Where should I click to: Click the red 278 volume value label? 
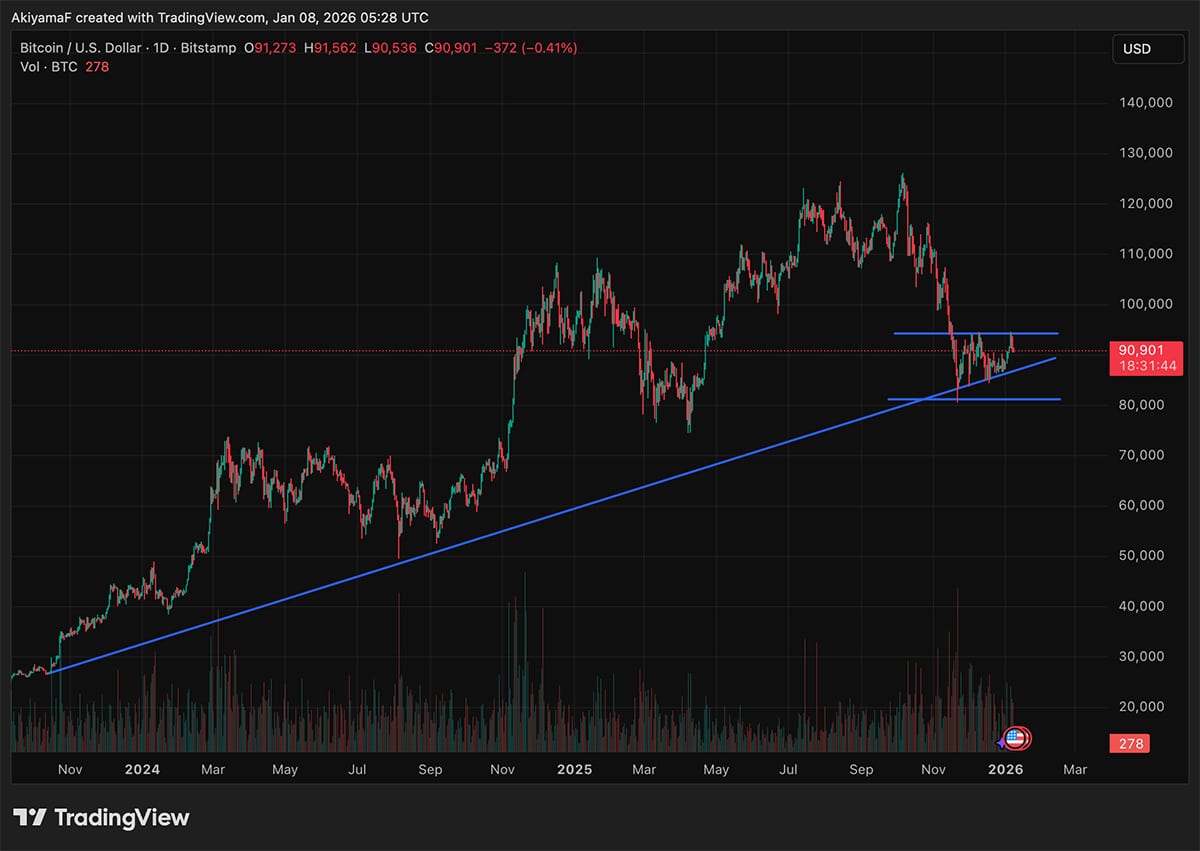pyautogui.click(x=1130, y=744)
